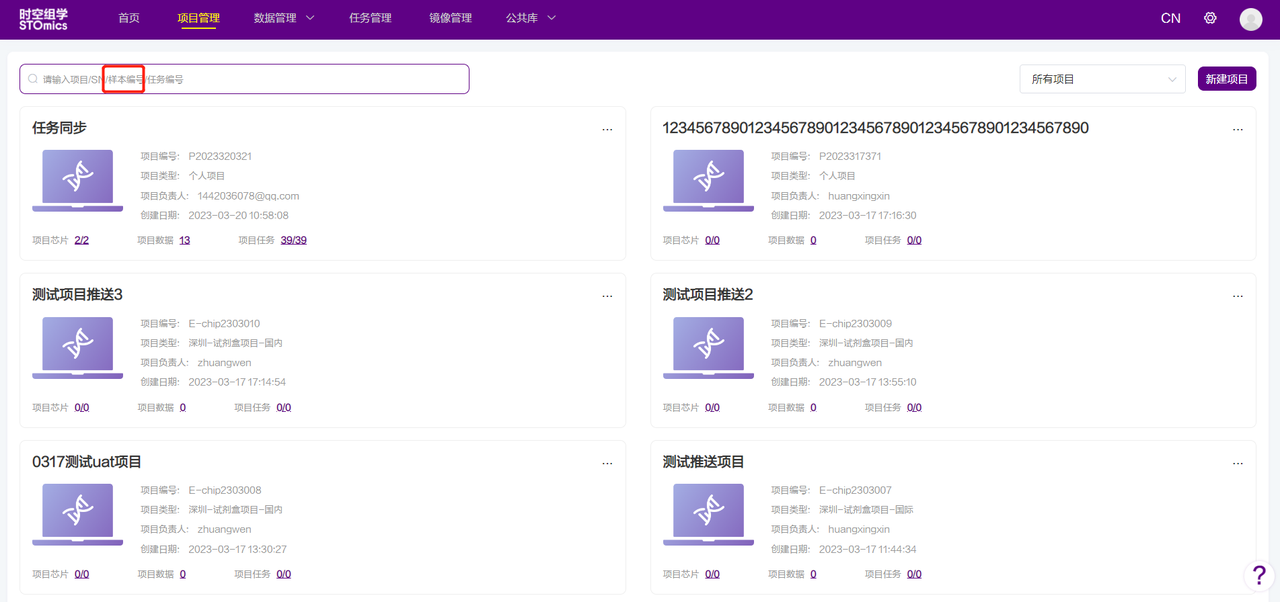Viewport: 1280px width, 602px height.
Task: Open the 39/39 project tasks link
Action: tap(293, 240)
